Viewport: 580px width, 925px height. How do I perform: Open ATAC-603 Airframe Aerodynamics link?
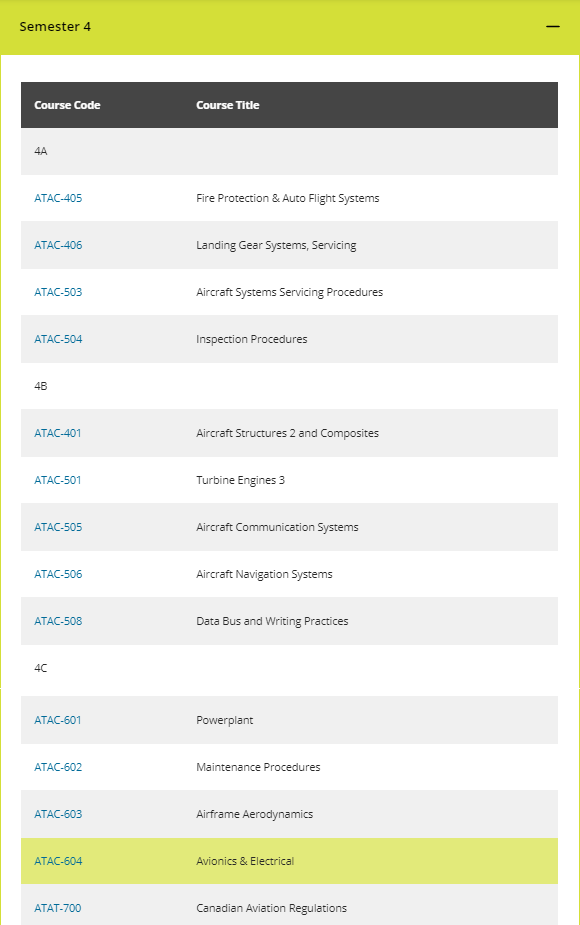coord(58,814)
